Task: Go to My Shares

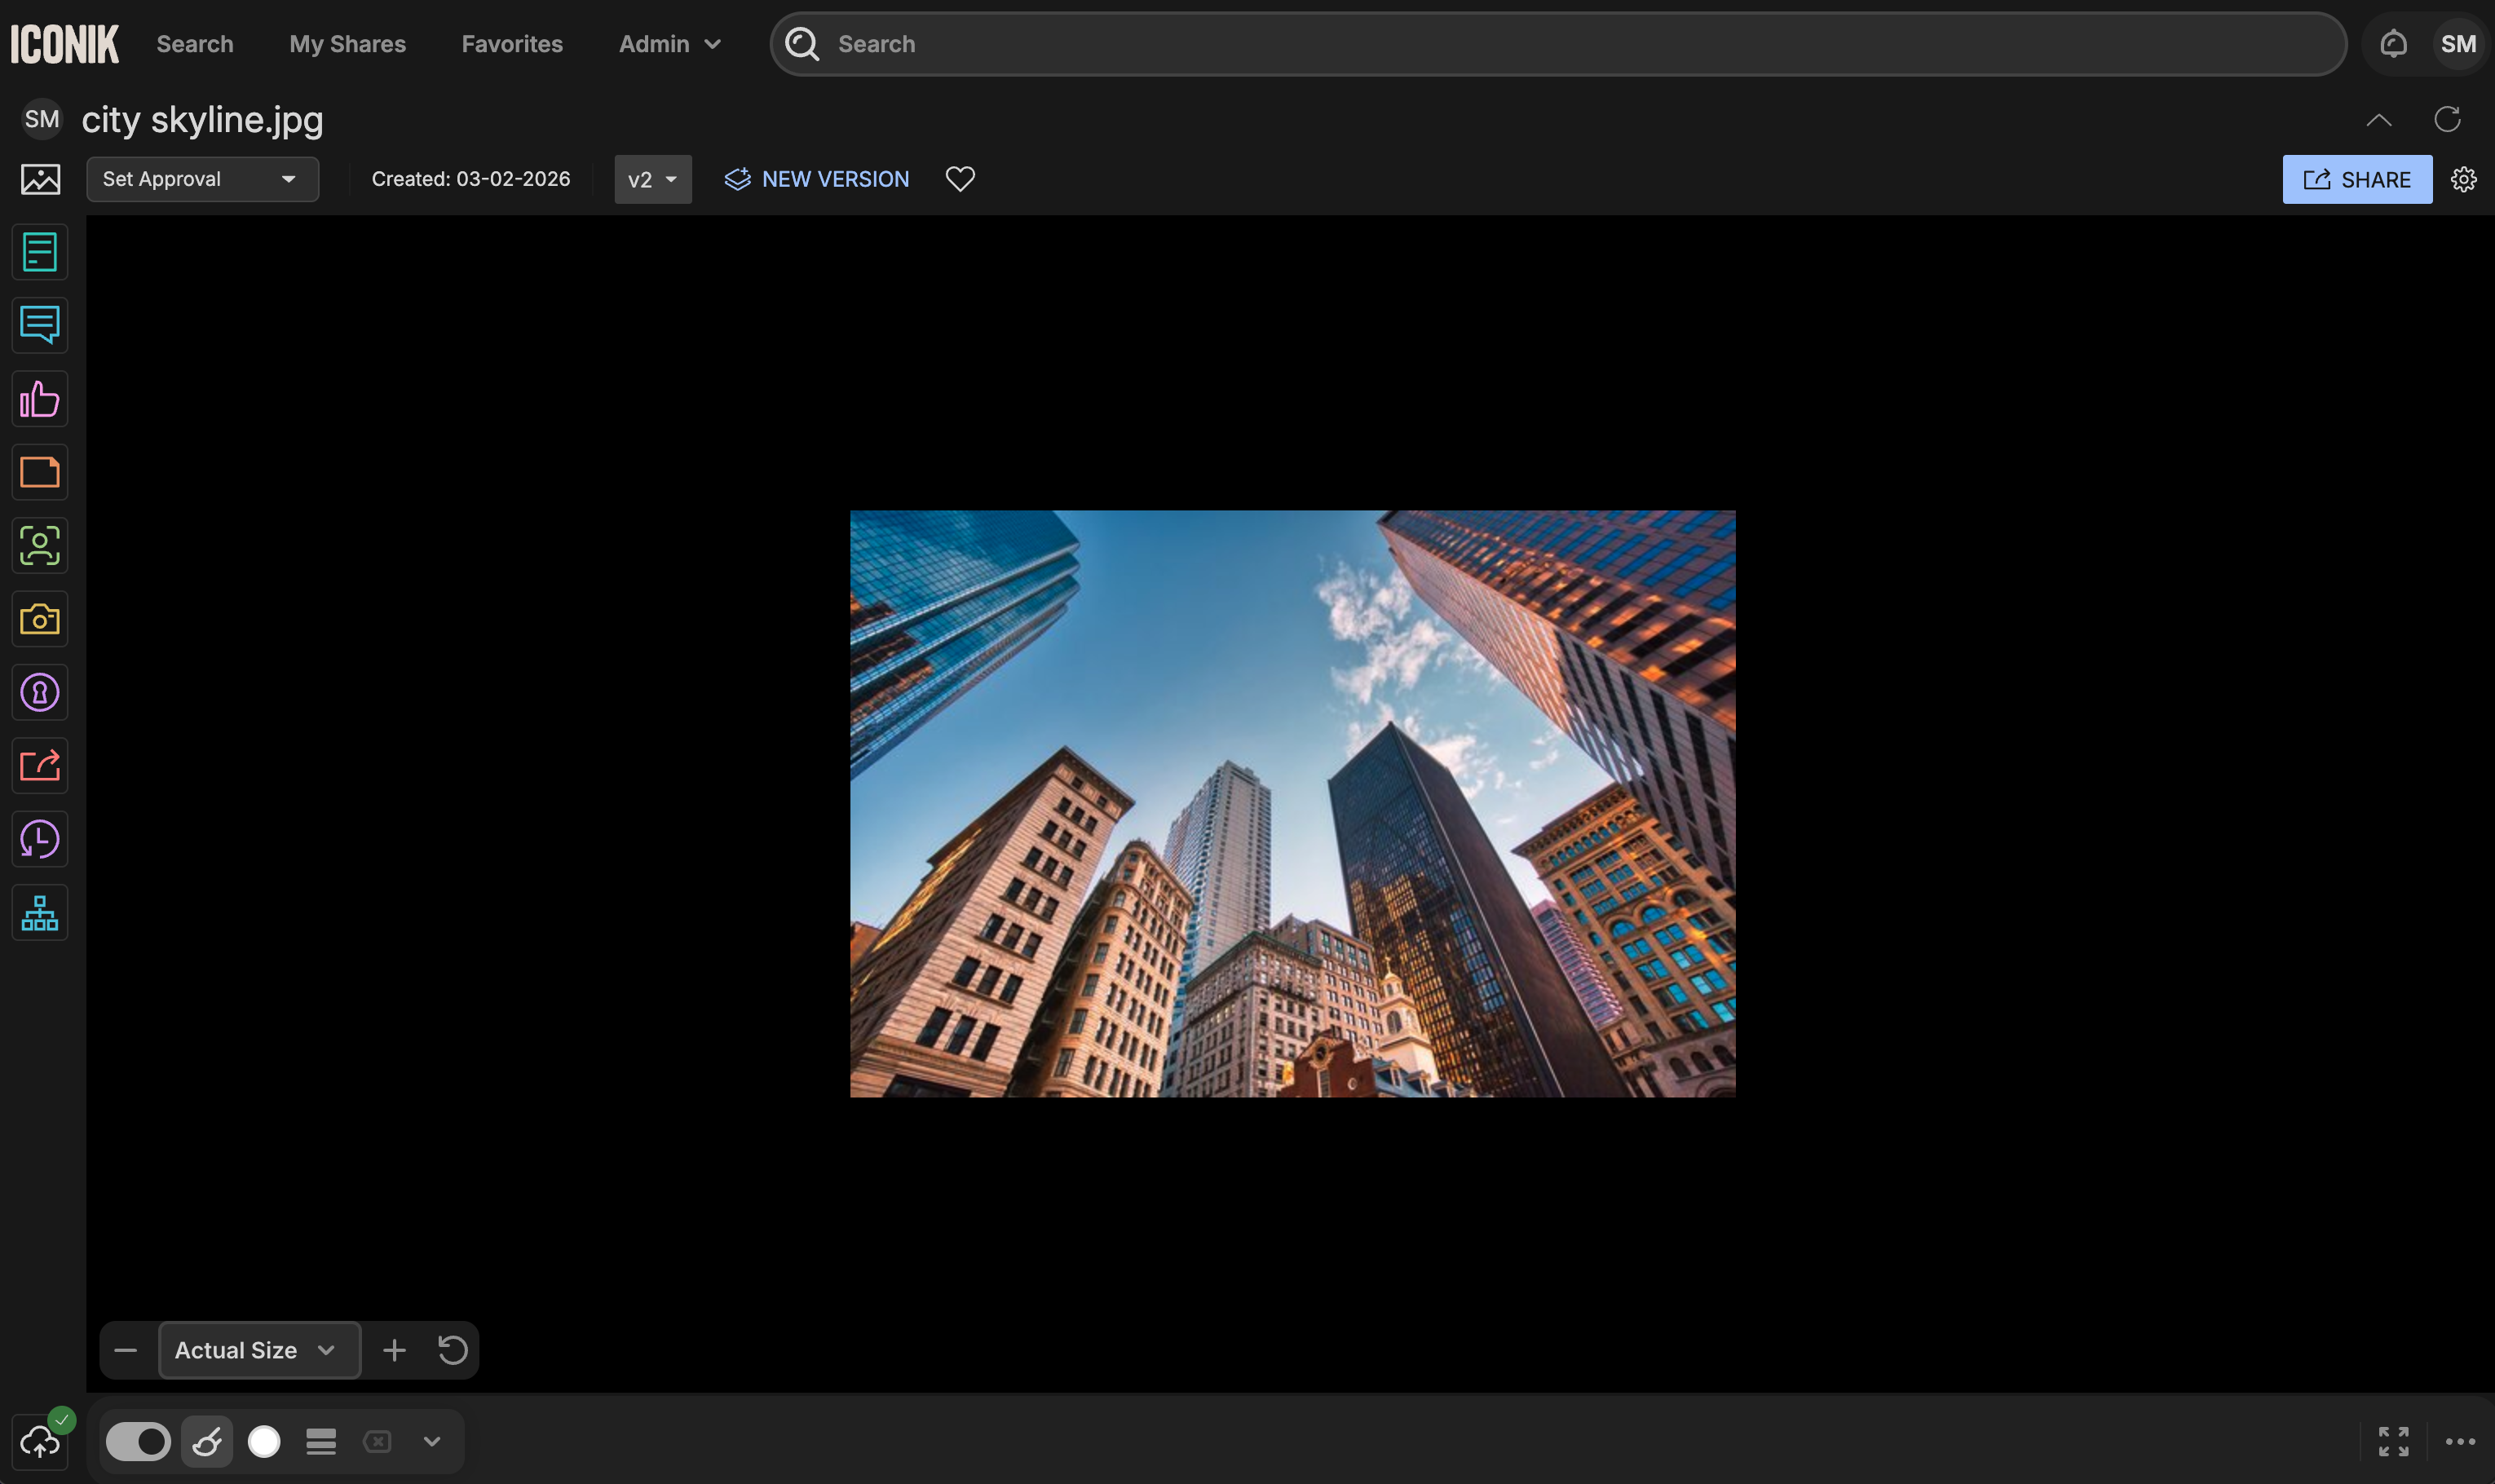Action: click(347, 44)
